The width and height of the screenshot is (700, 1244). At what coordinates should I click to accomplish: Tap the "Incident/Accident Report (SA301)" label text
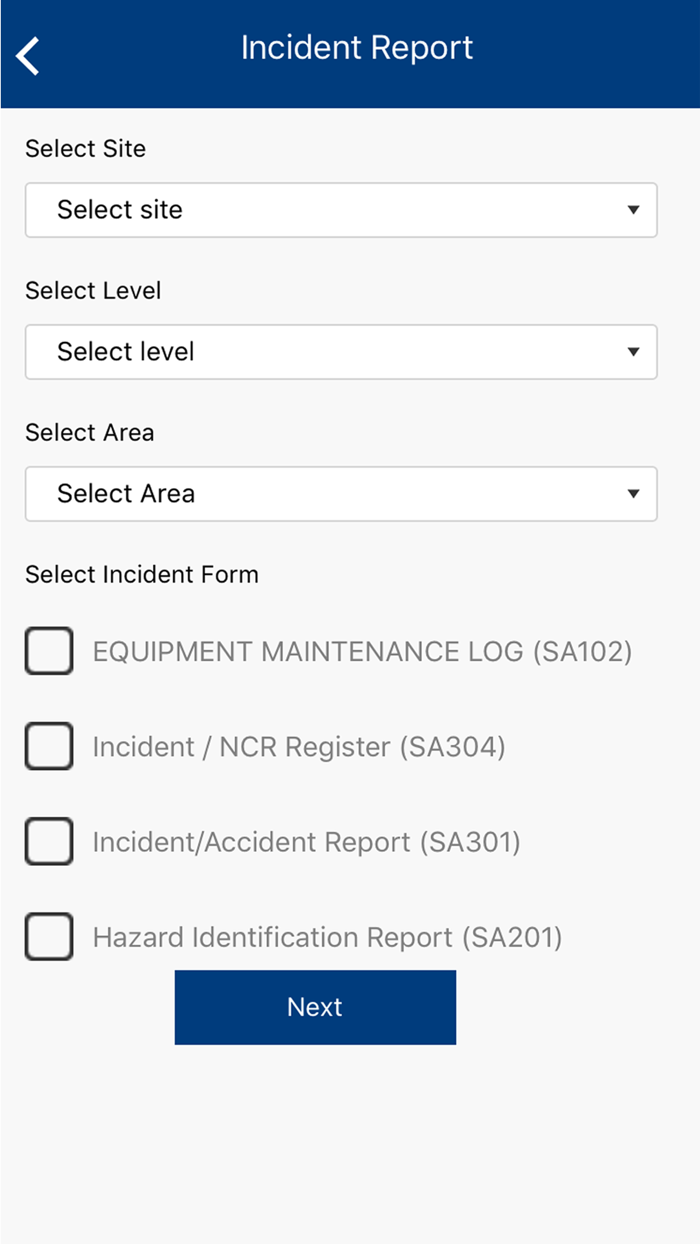[306, 842]
